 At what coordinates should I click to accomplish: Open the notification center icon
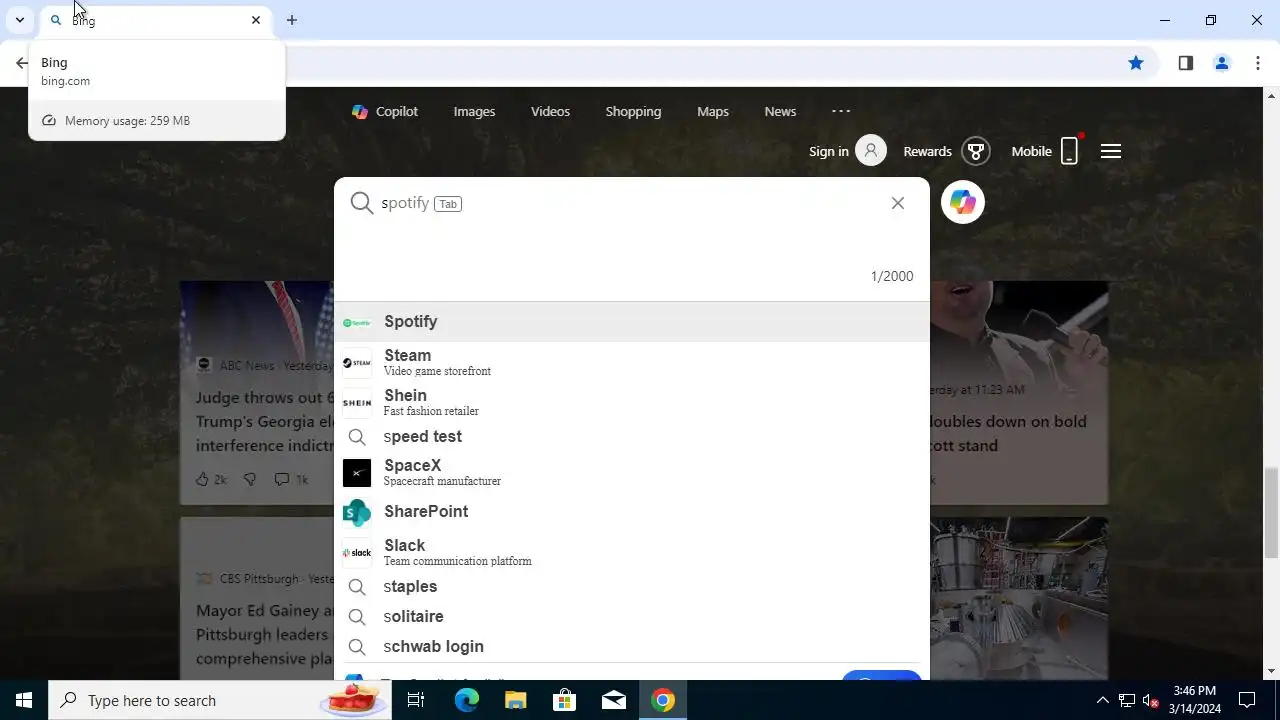1247,700
